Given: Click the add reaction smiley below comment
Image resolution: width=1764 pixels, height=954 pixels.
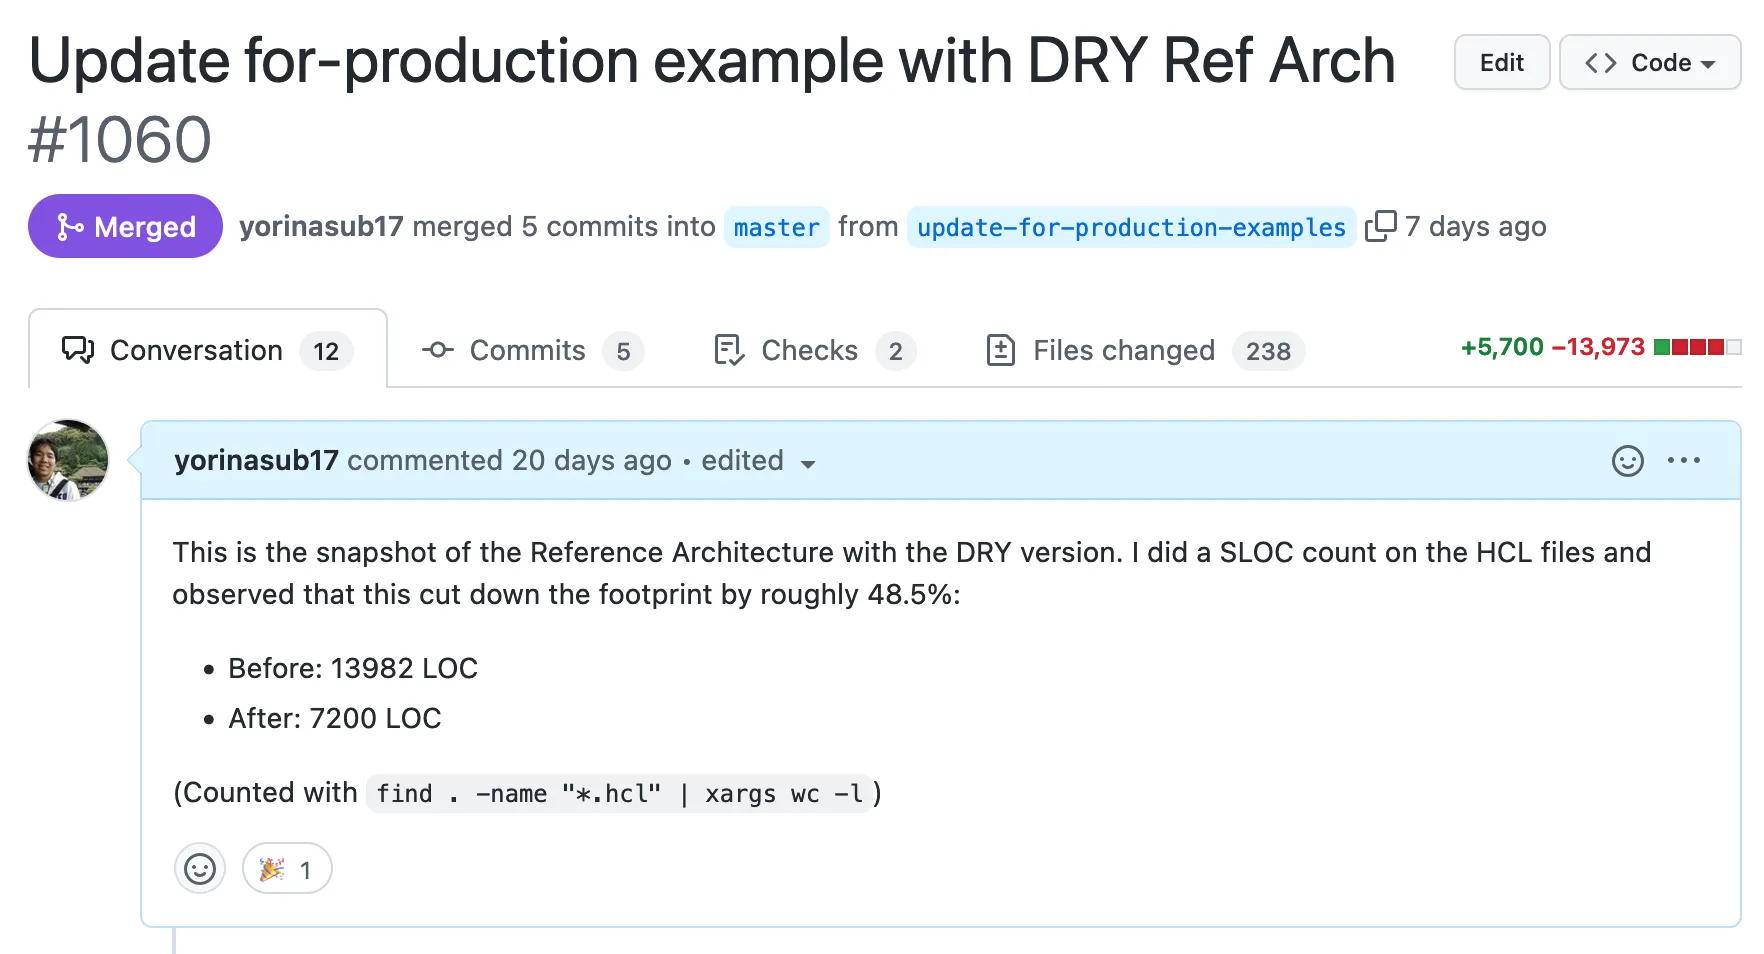Looking at the screenshot, I should 200,868.
